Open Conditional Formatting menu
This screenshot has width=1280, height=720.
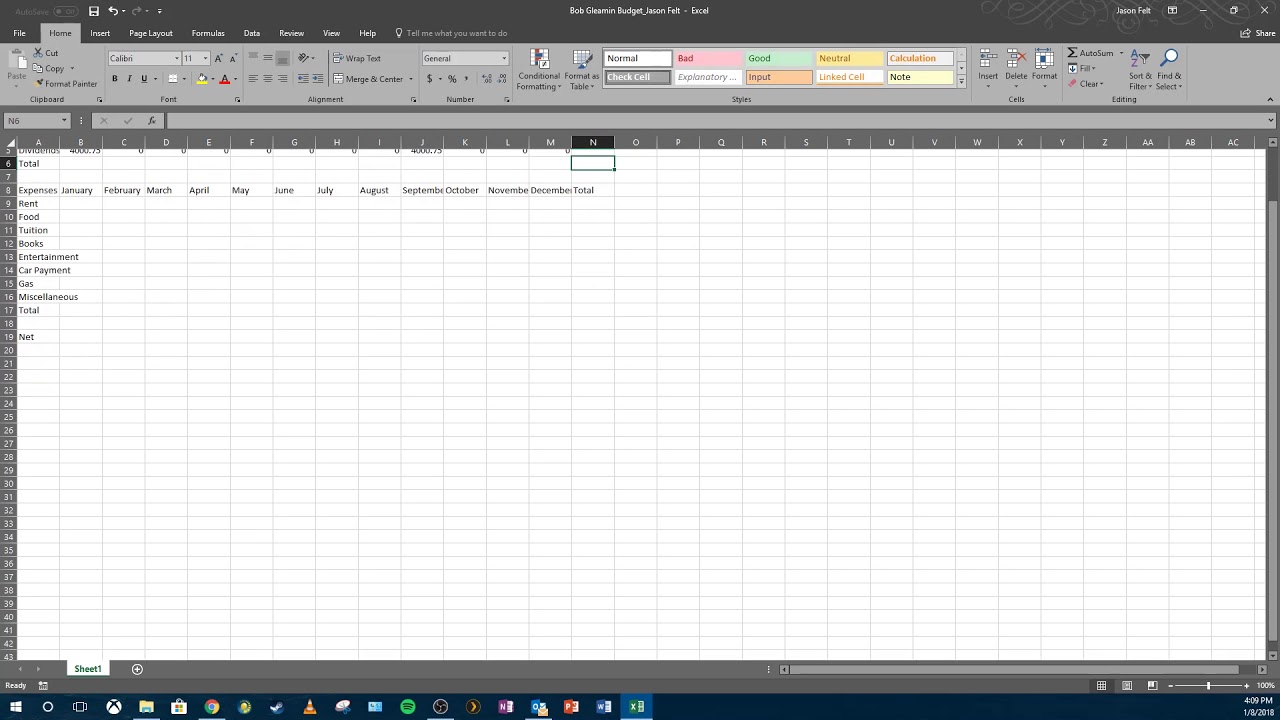point(539,70)
